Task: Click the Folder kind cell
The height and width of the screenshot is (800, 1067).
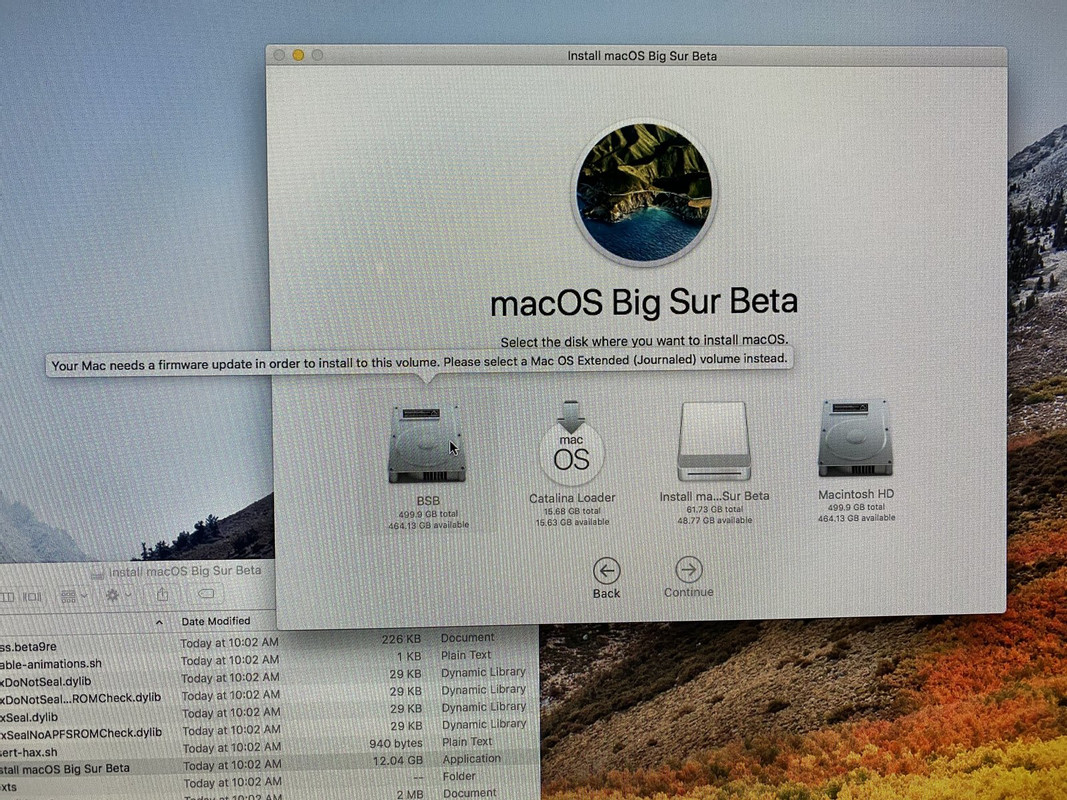Action: (459, 776)
